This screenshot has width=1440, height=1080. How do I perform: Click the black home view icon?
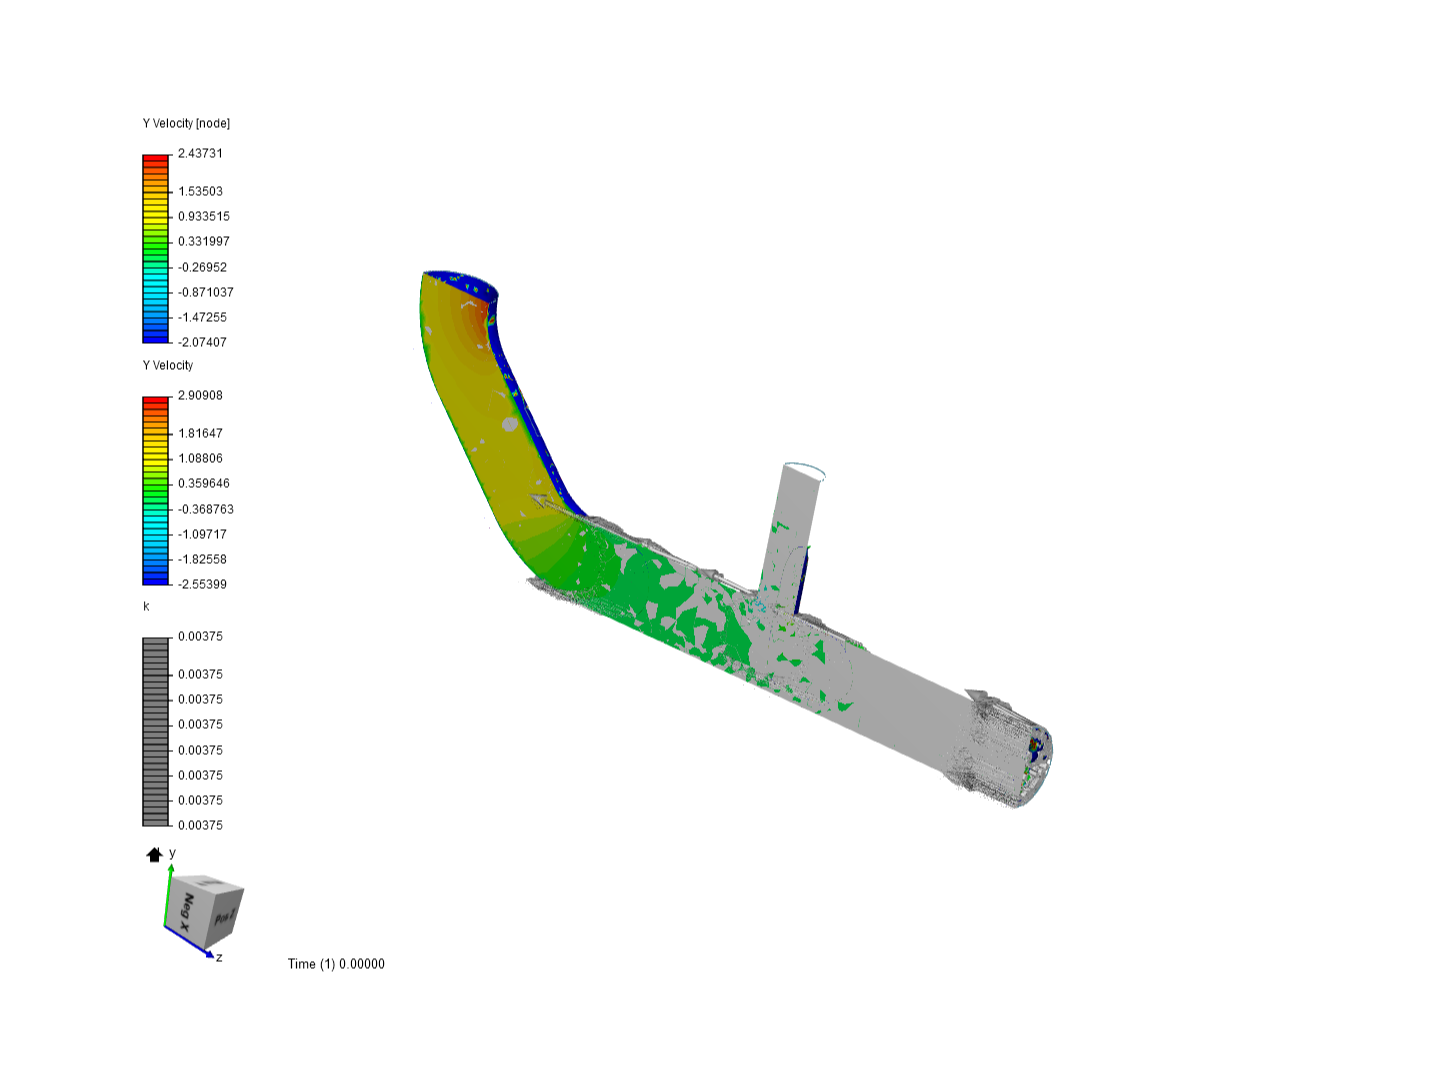tap(154, 855)
